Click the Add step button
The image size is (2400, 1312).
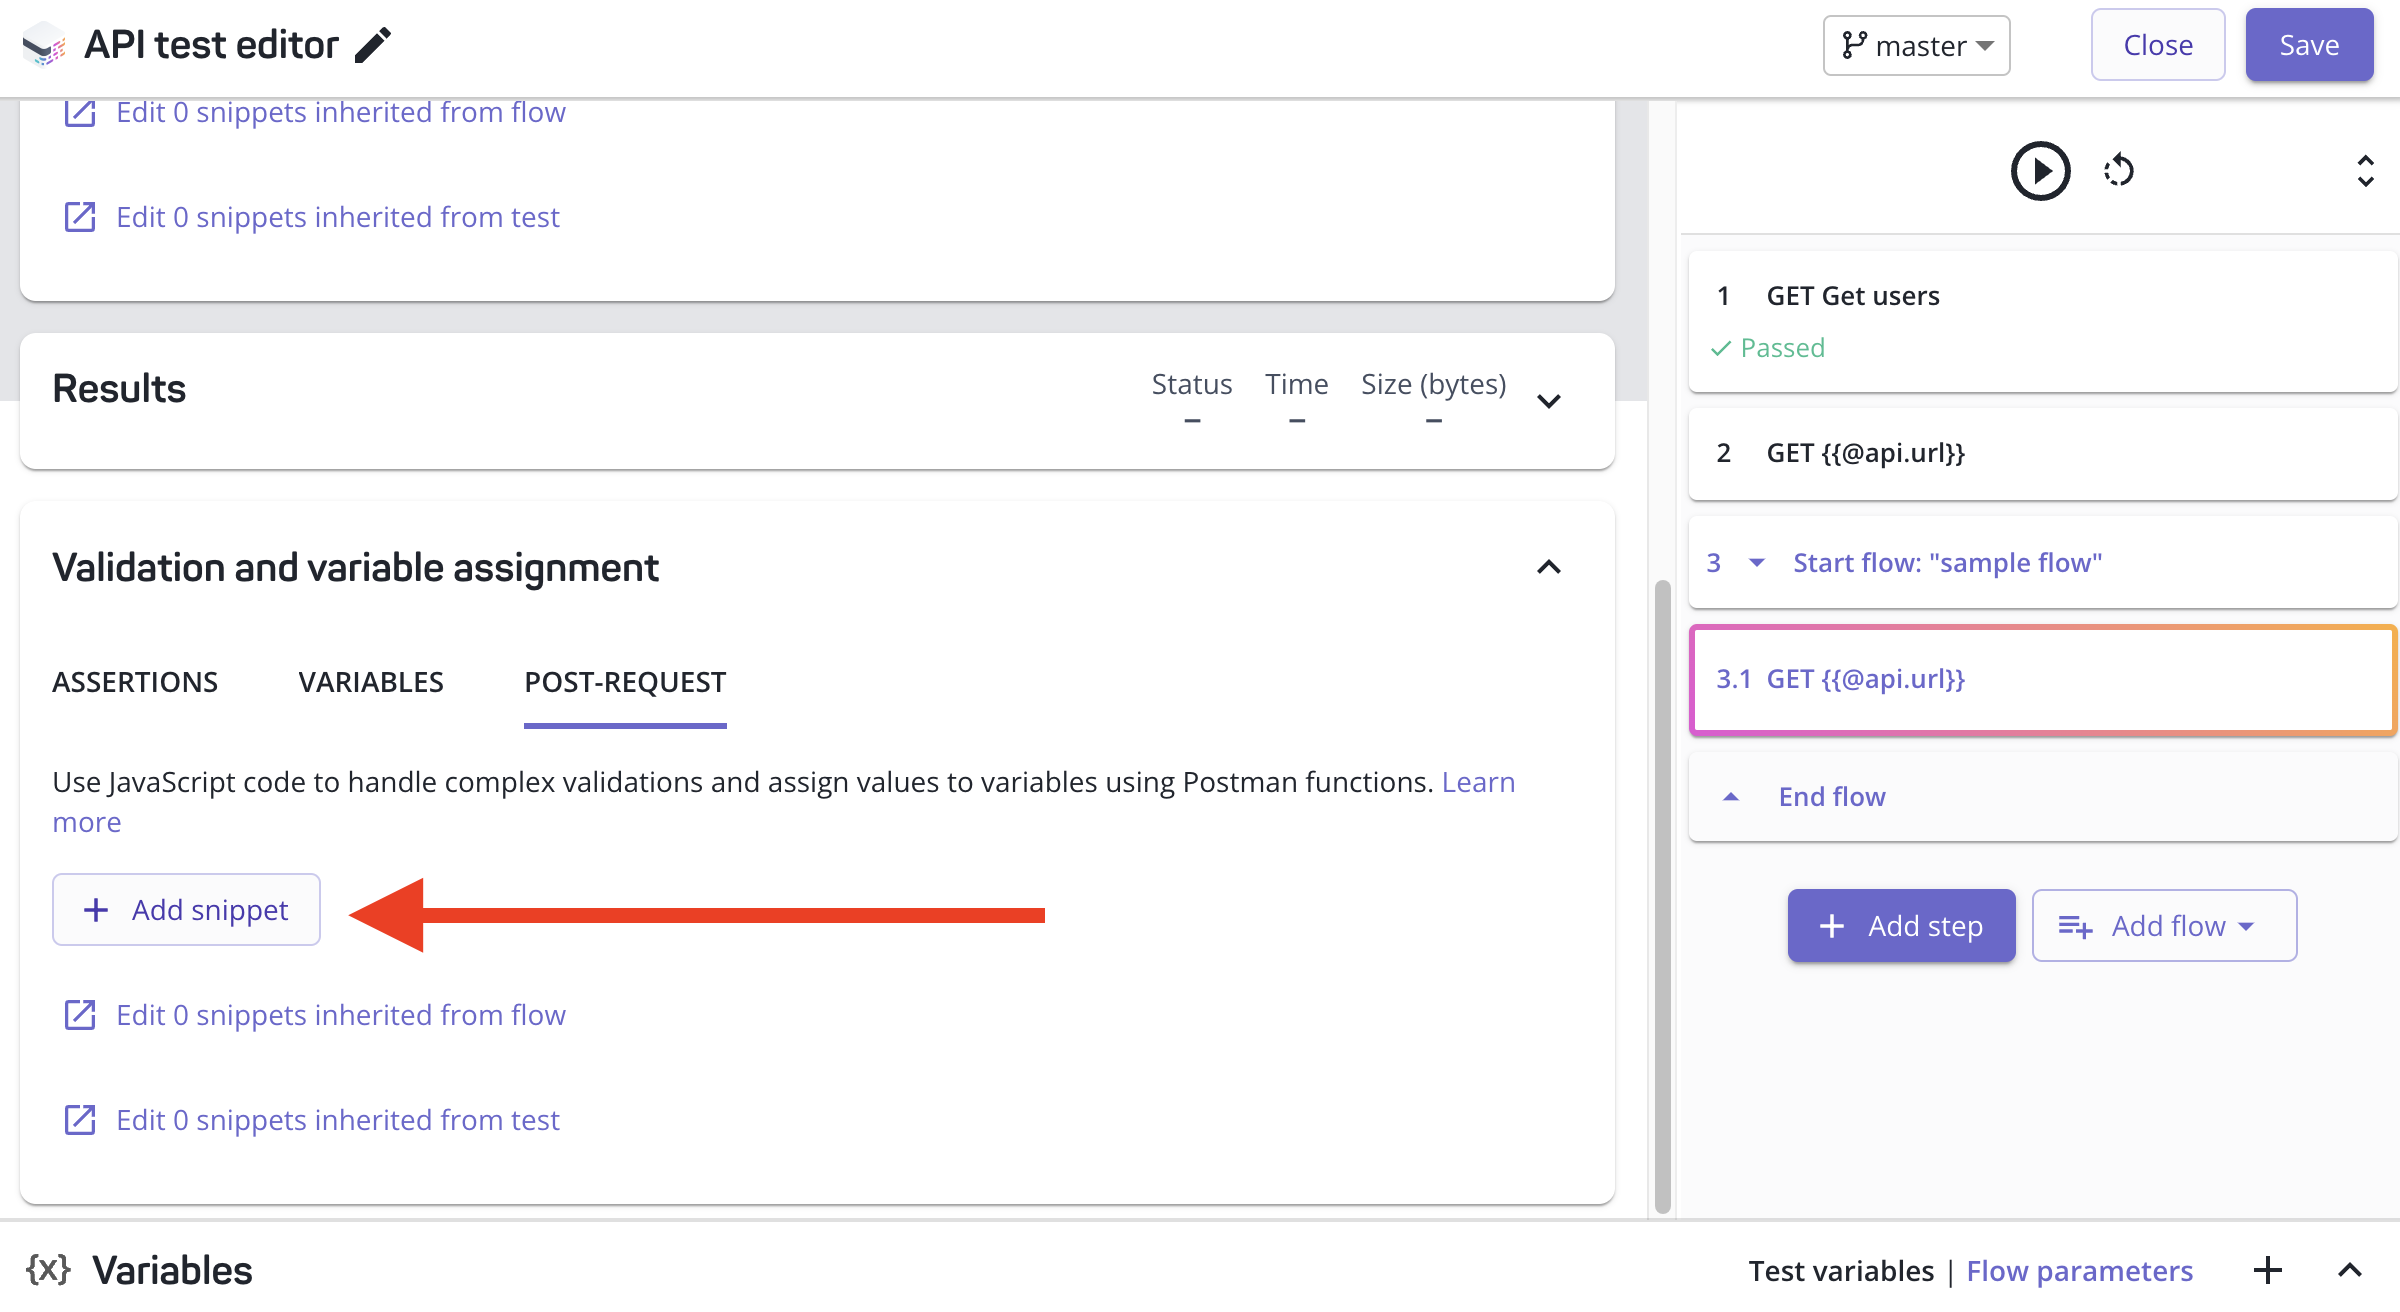1901,926
